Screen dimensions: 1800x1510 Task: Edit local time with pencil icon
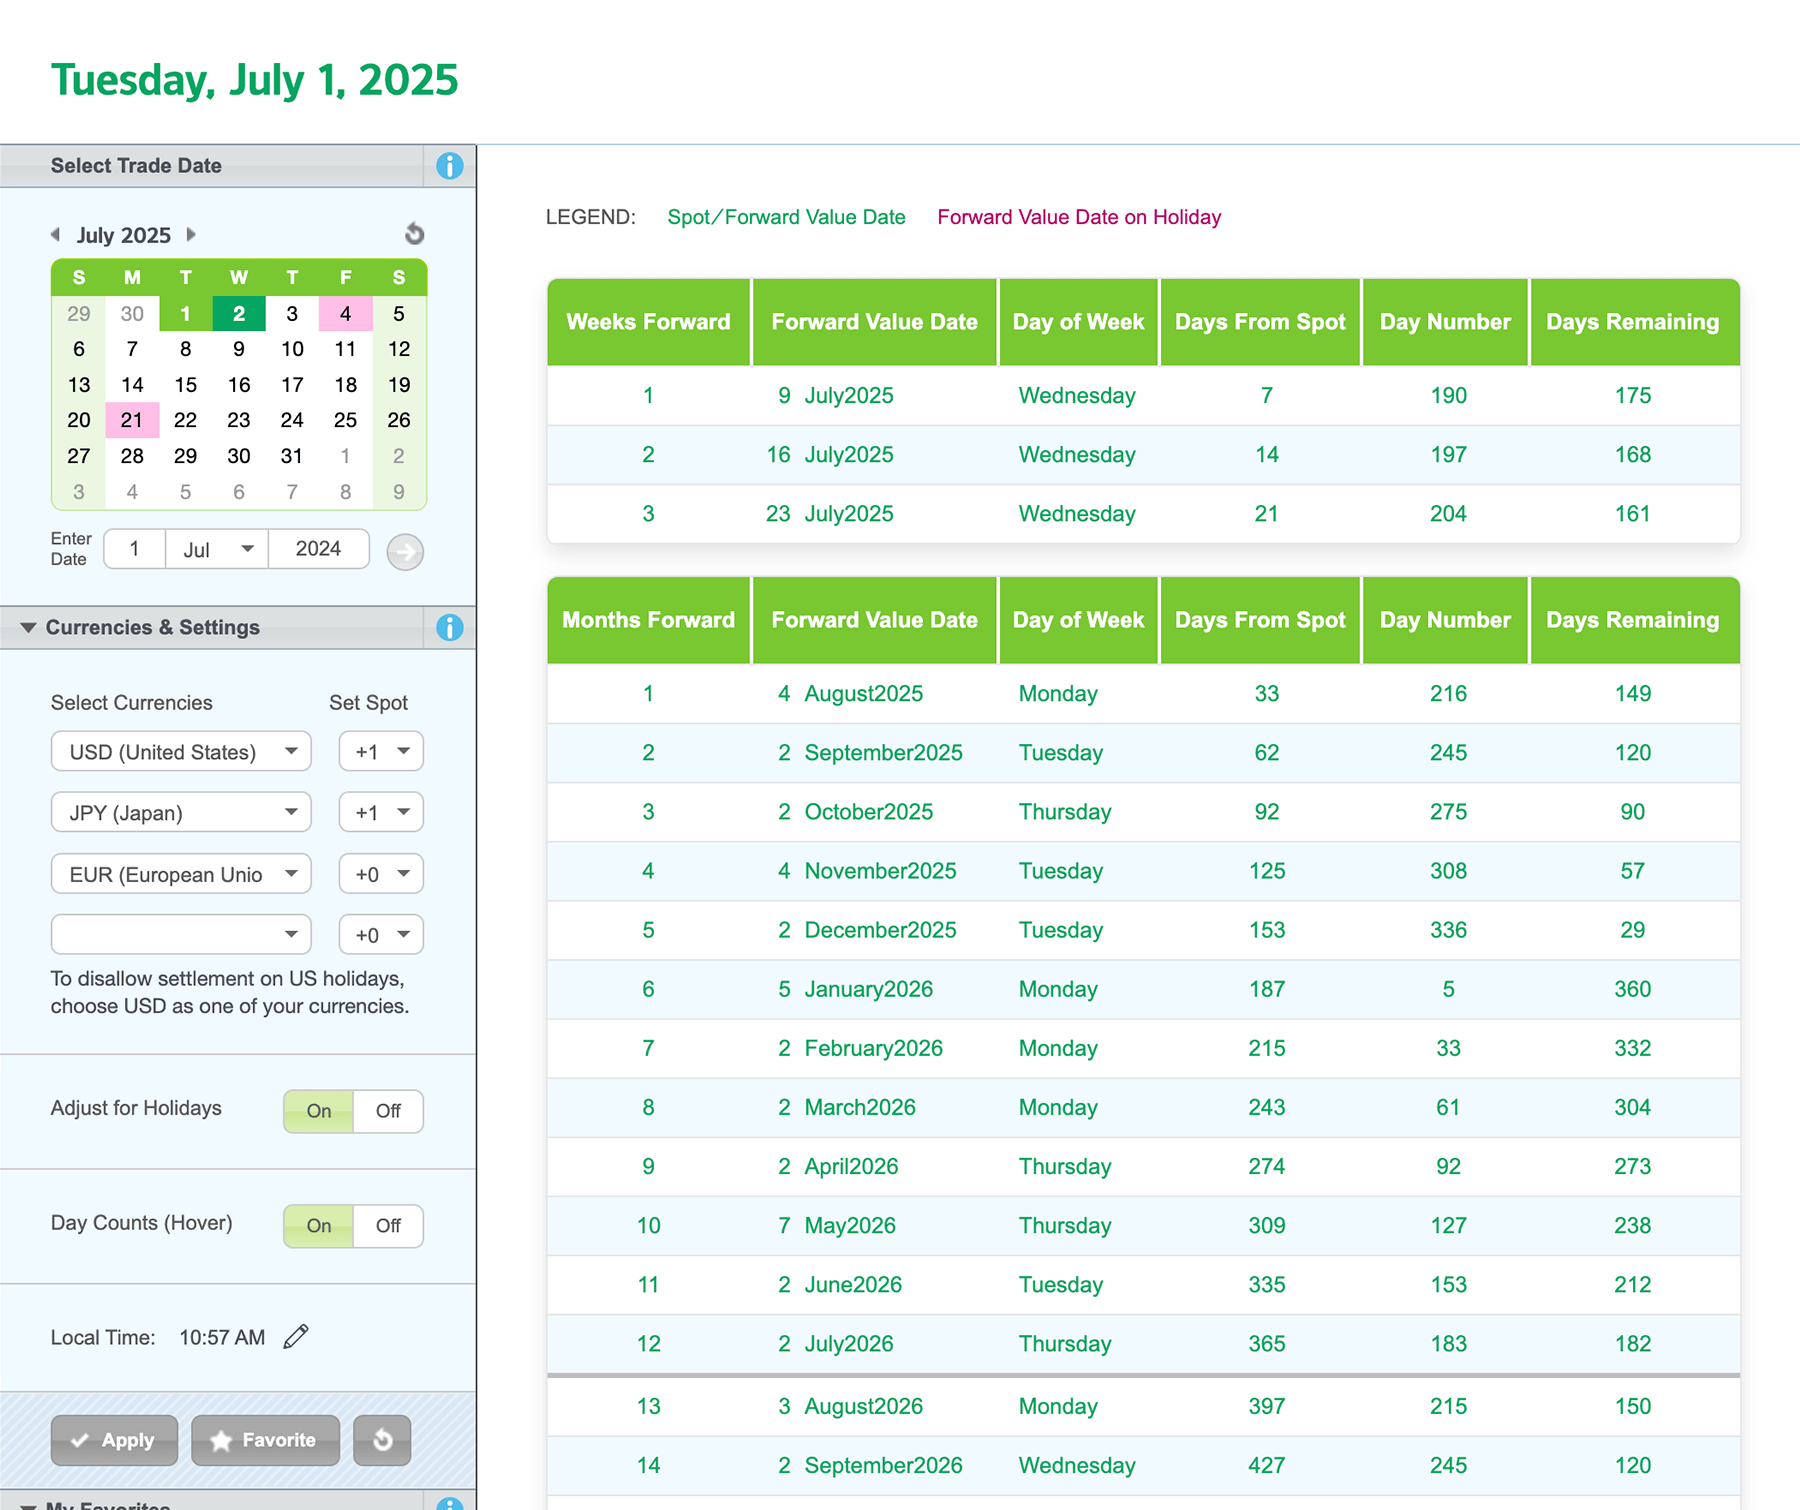tap(296, 1337)
